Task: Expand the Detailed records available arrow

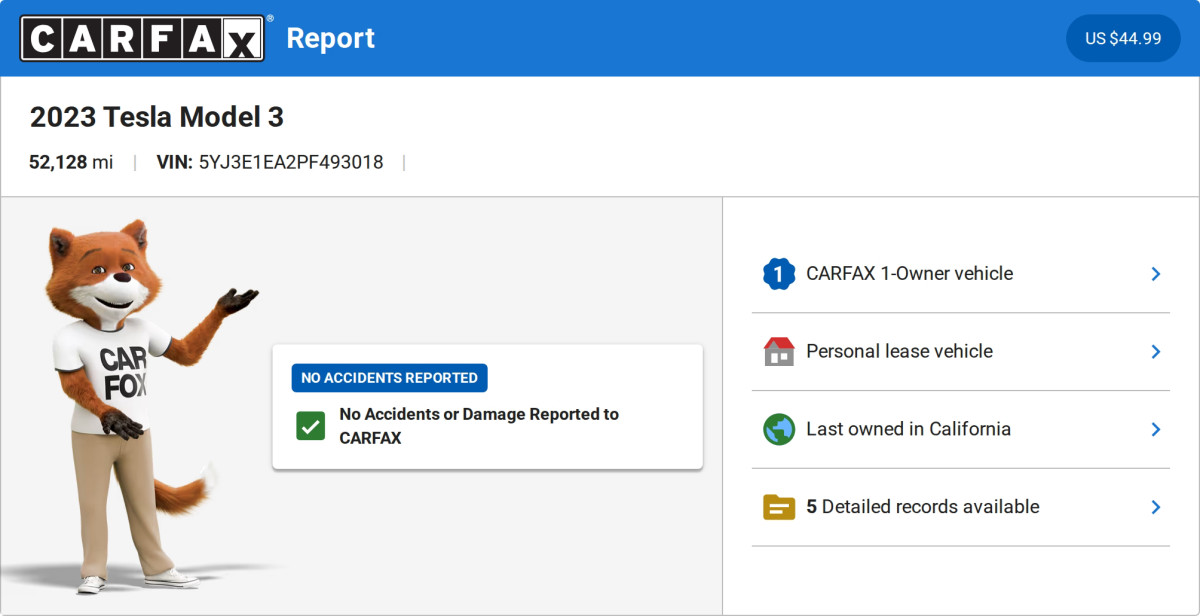Action: tap(1155, 507)
